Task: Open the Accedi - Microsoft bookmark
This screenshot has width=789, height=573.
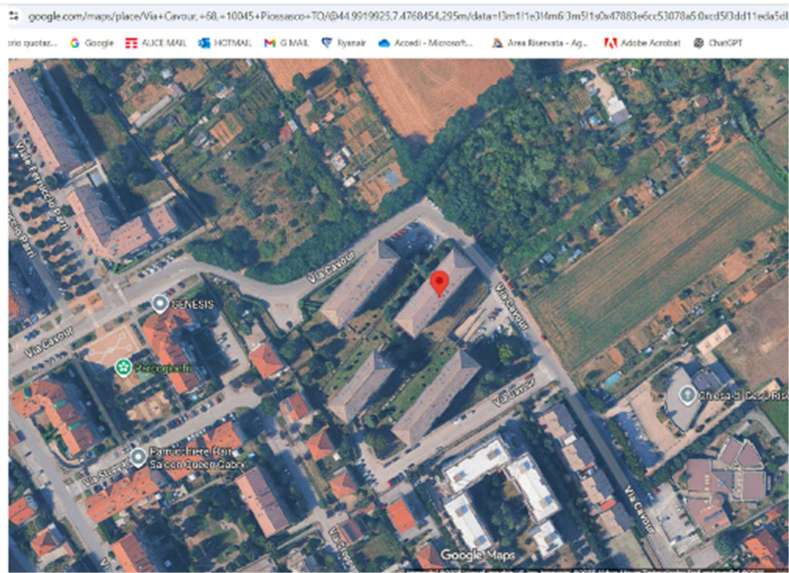Action: tap(426, 43)
